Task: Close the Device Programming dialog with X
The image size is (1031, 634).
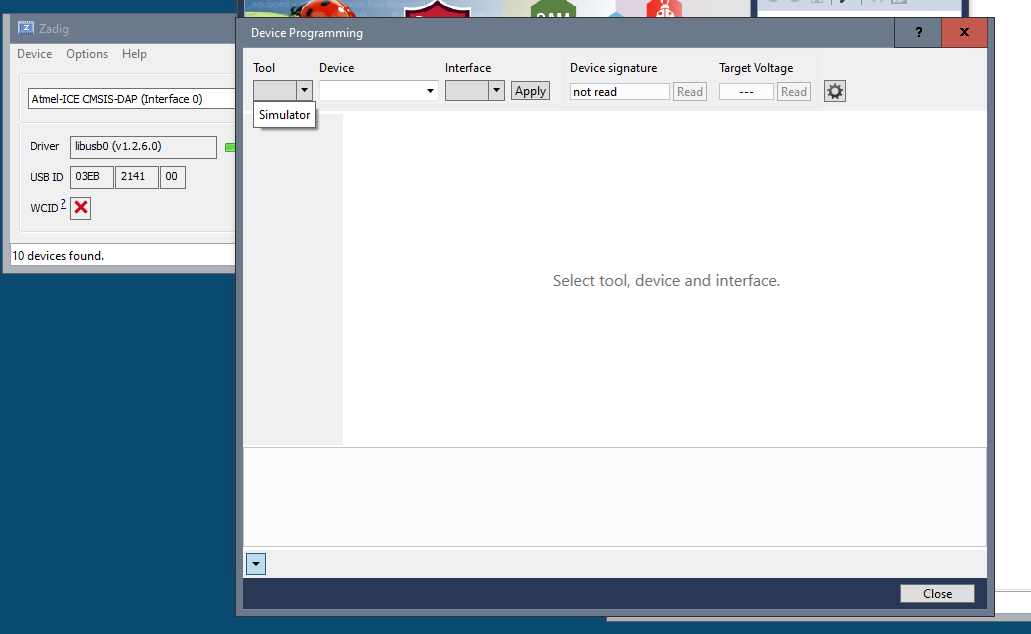Action: (x=964, y=32)
